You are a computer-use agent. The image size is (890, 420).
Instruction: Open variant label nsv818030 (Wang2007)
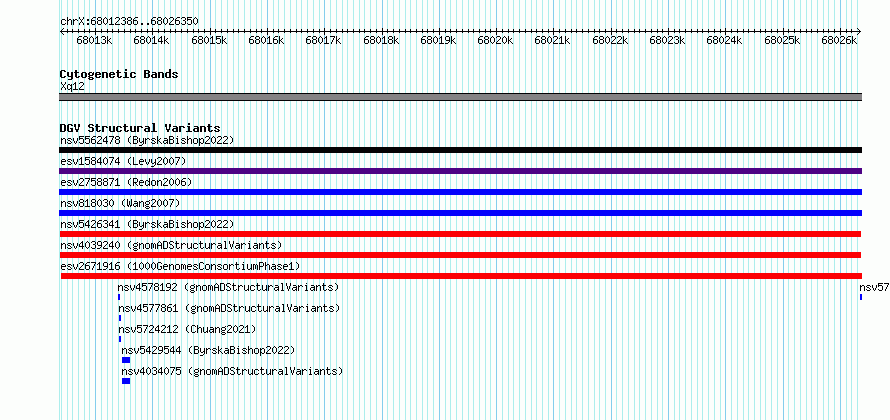(120, 203)
